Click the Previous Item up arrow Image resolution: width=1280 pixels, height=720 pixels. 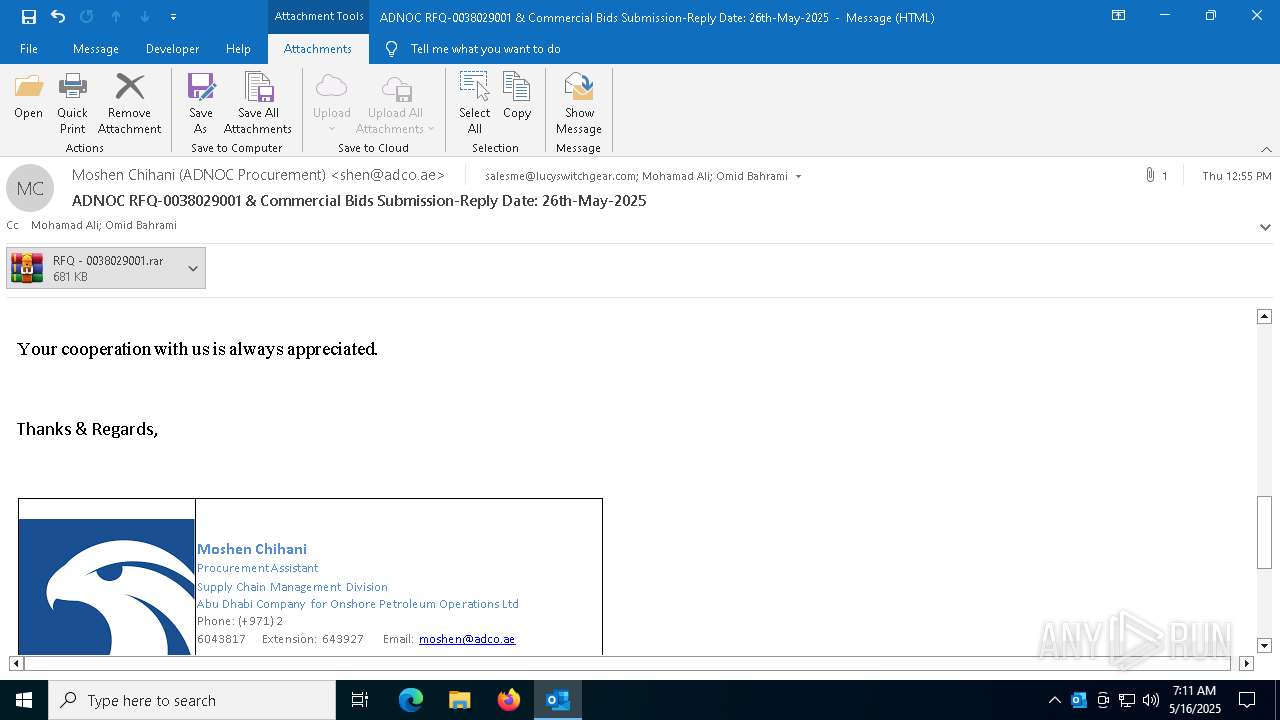click(116, 16)
